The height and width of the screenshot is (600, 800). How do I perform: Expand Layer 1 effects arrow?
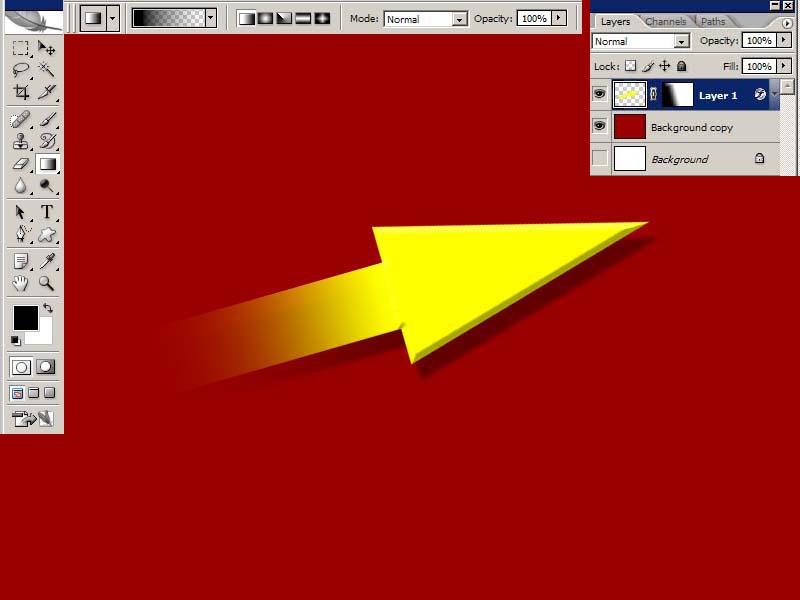[774, 94]
